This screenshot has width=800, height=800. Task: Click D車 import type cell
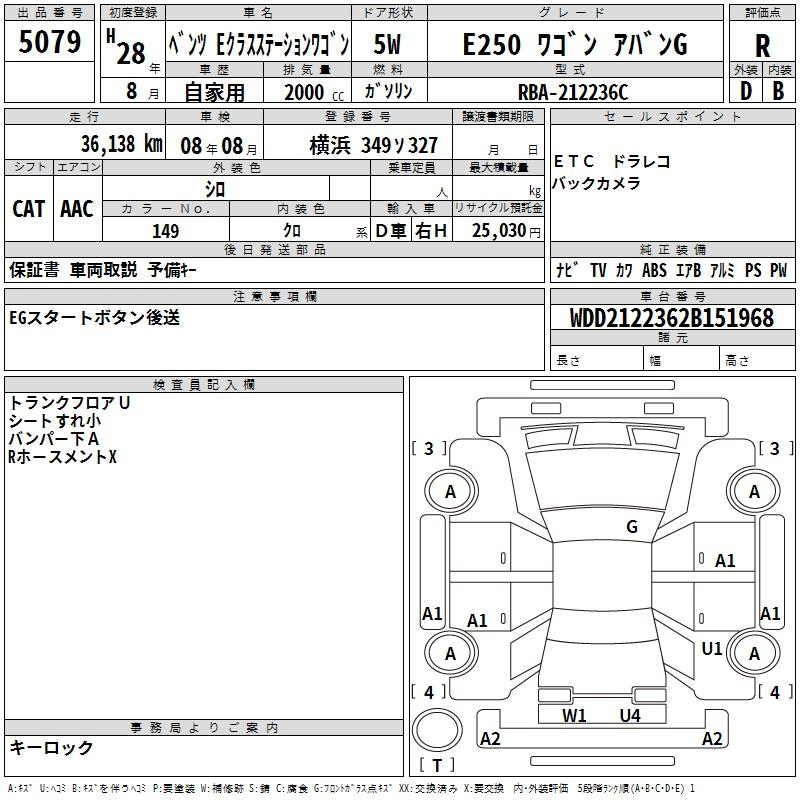pyautogui.click(x=391, y=231)
